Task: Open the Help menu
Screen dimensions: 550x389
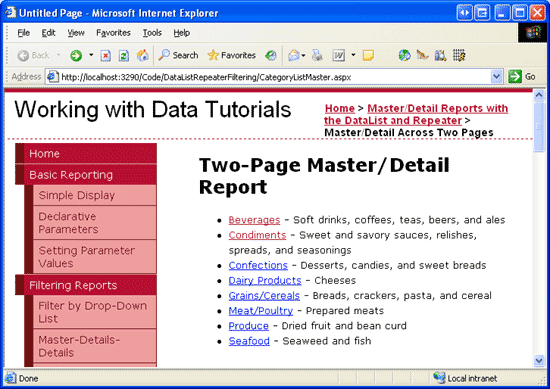Action: [181, 33]
